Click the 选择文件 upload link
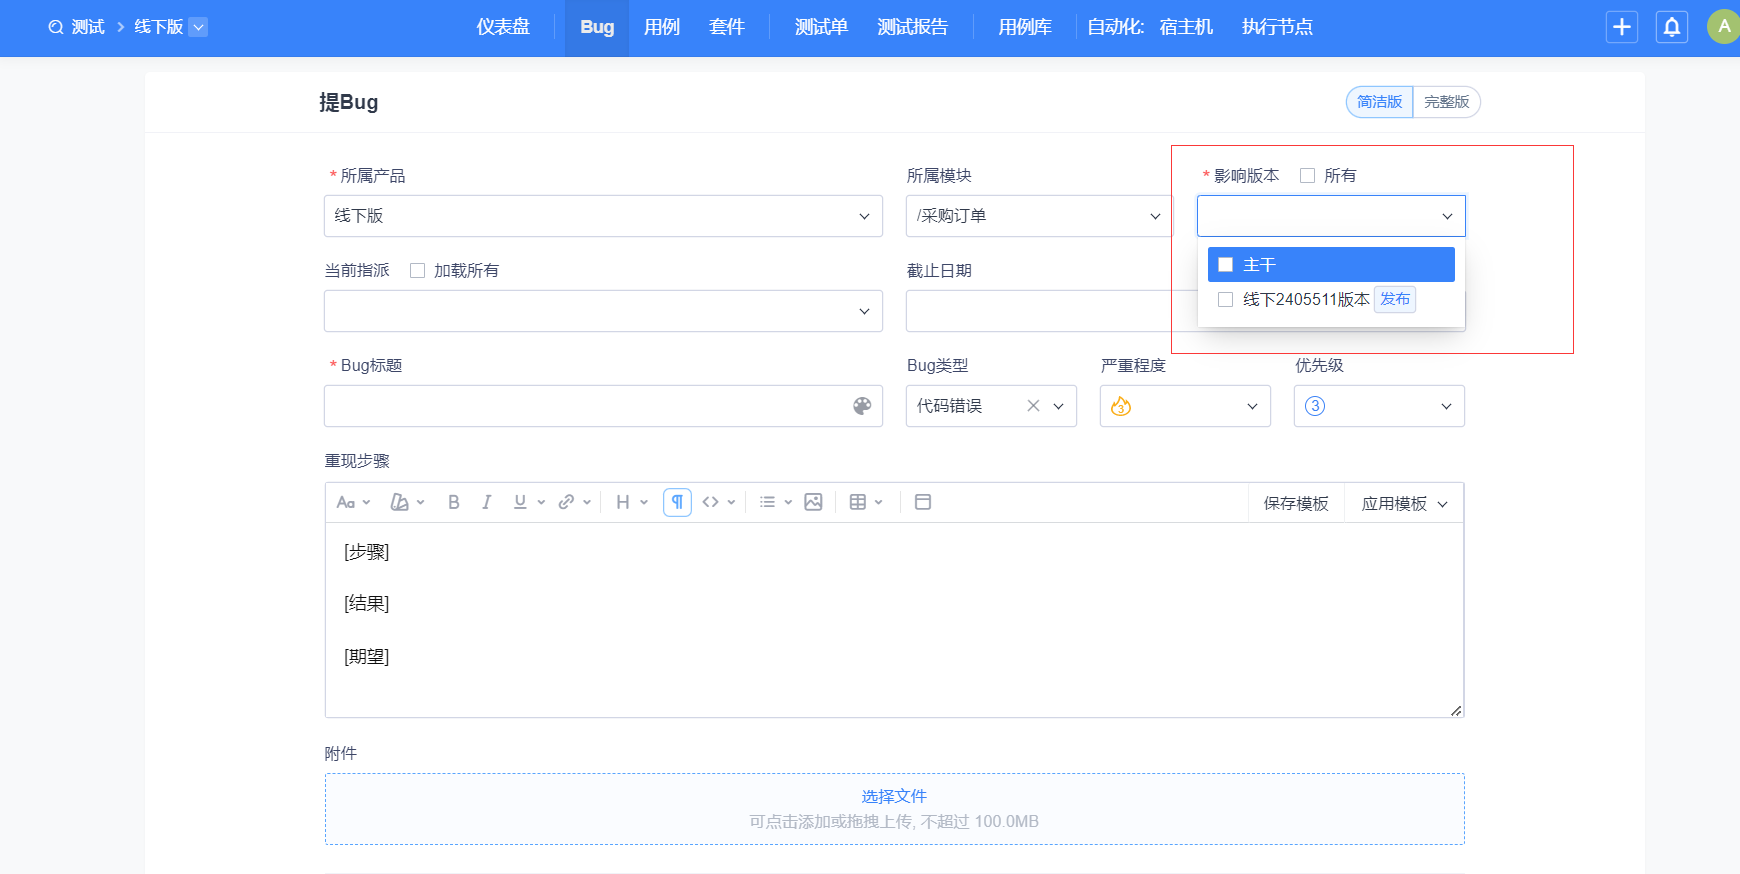 894,796
